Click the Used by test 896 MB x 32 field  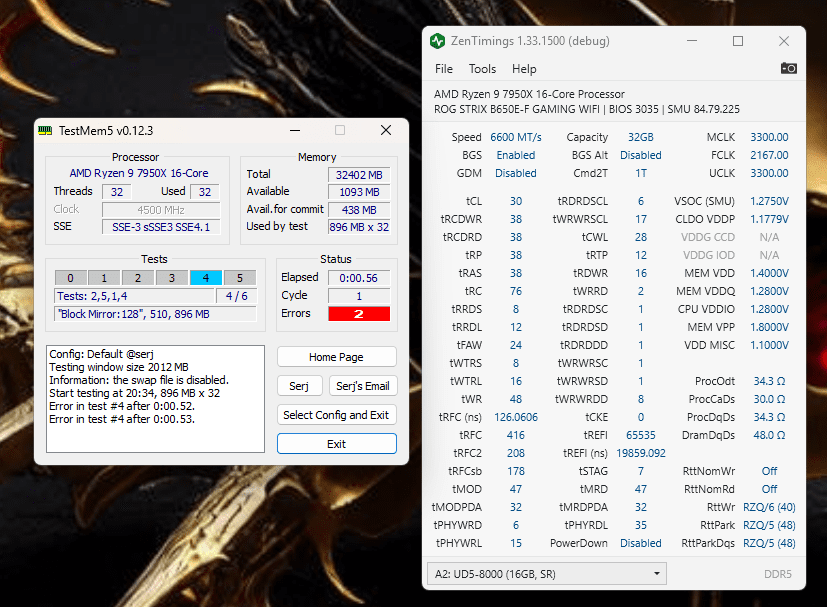coord(359,227)
